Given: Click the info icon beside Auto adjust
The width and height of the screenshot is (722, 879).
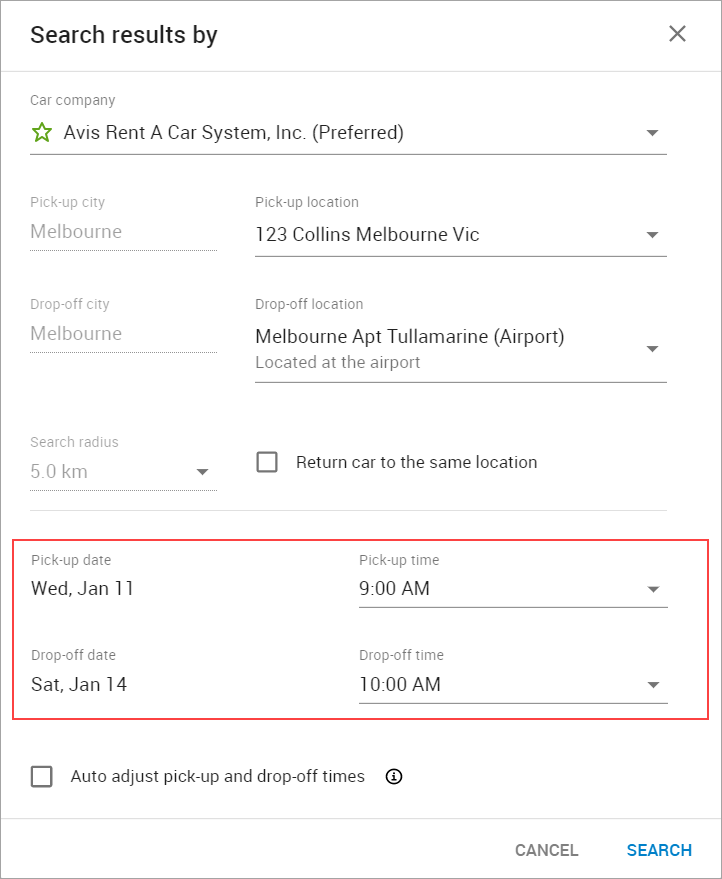Looking at the screenshot, I should click(394, 776).
